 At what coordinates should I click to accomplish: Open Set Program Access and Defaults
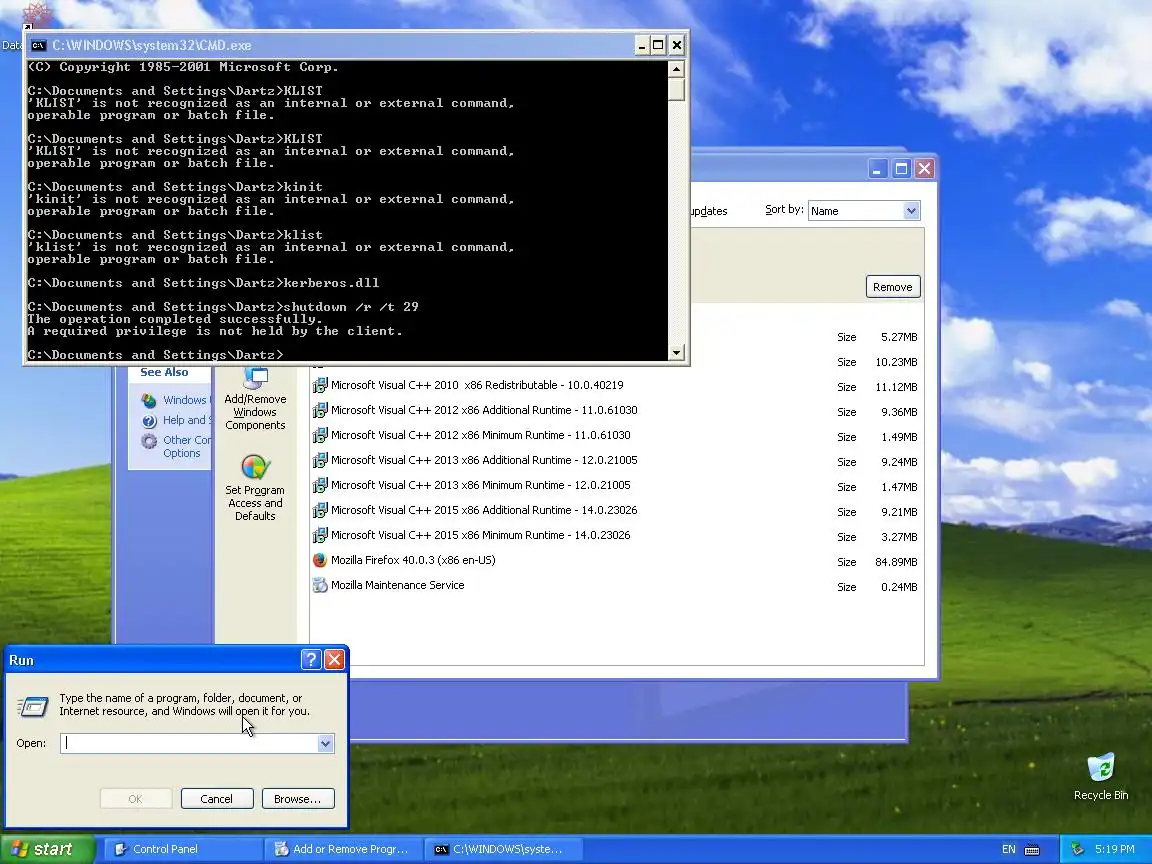(255, 486)
